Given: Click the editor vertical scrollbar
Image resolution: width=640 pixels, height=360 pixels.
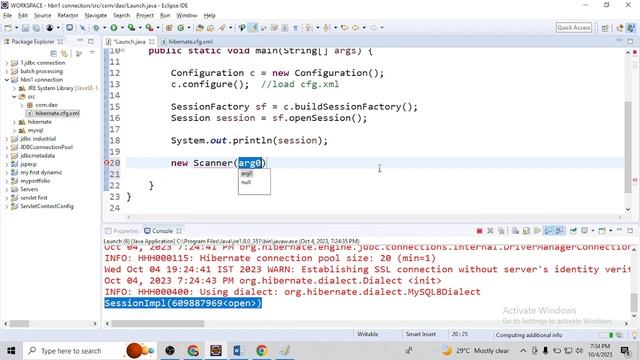Looking at the screenshot, I should (628, 147).
